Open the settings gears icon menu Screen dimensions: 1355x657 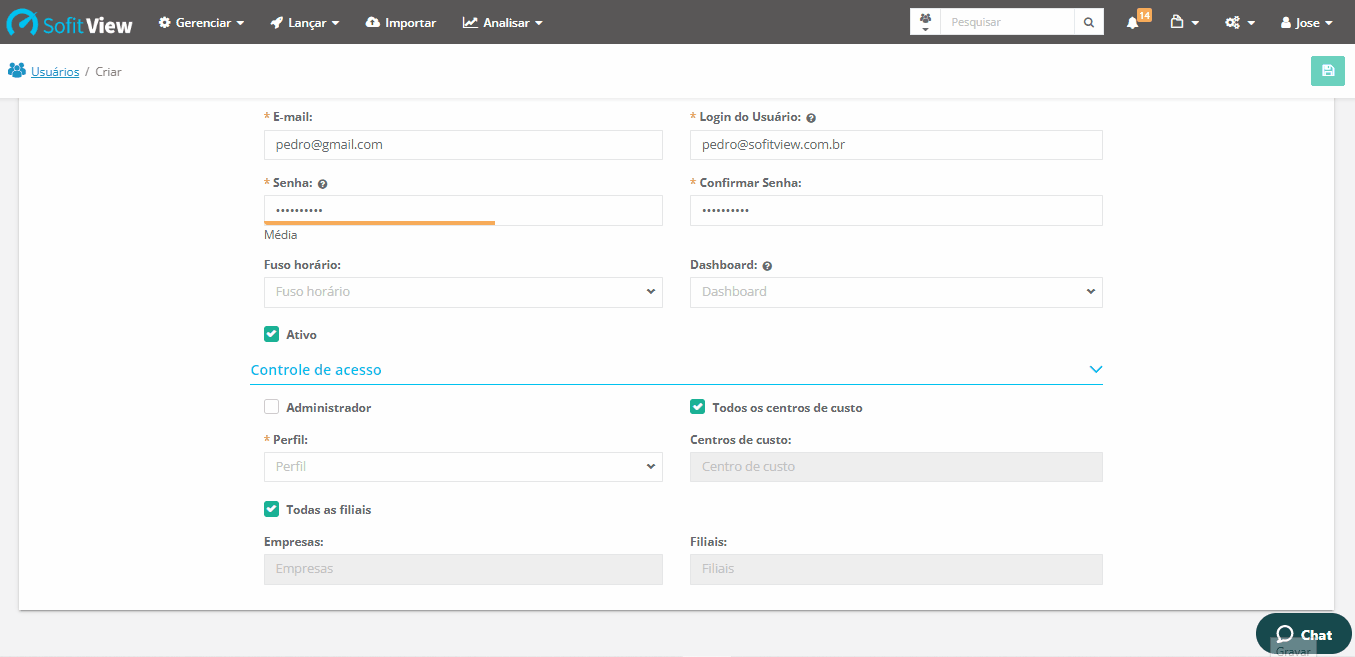click(x=1239, y=22)
